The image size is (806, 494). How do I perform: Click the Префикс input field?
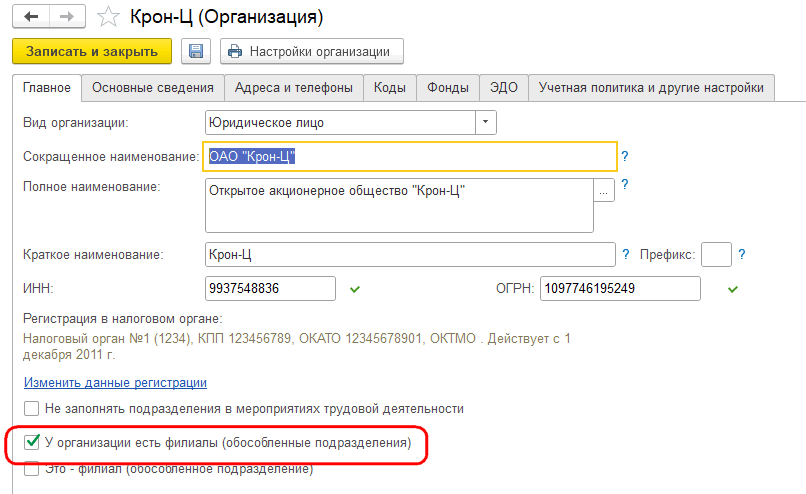716,254
